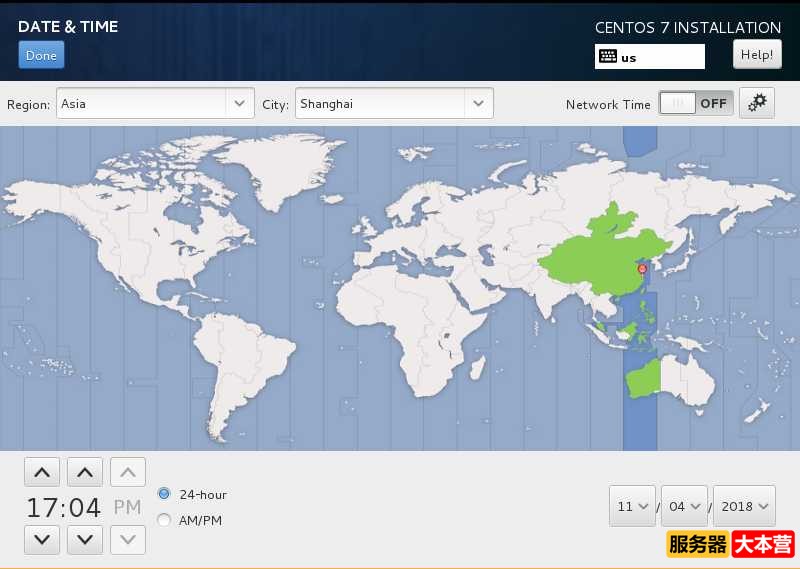Image resolution: width=800 pixels, height=569 pixels.
Task: Click the Network Time settings gear icon
Action: click(x=757, y=103)
